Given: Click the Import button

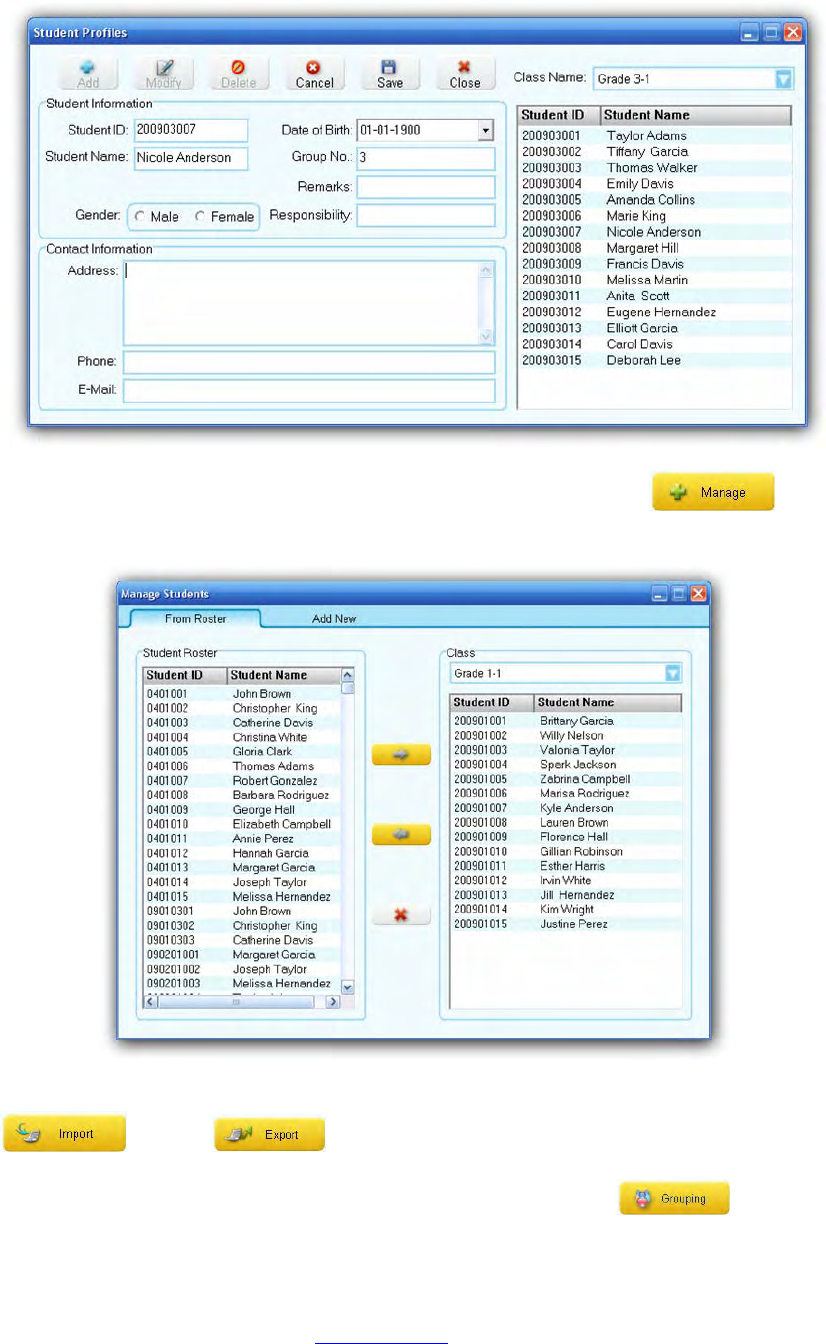Looking at the screenshot, I should [x=65, y=1134].
